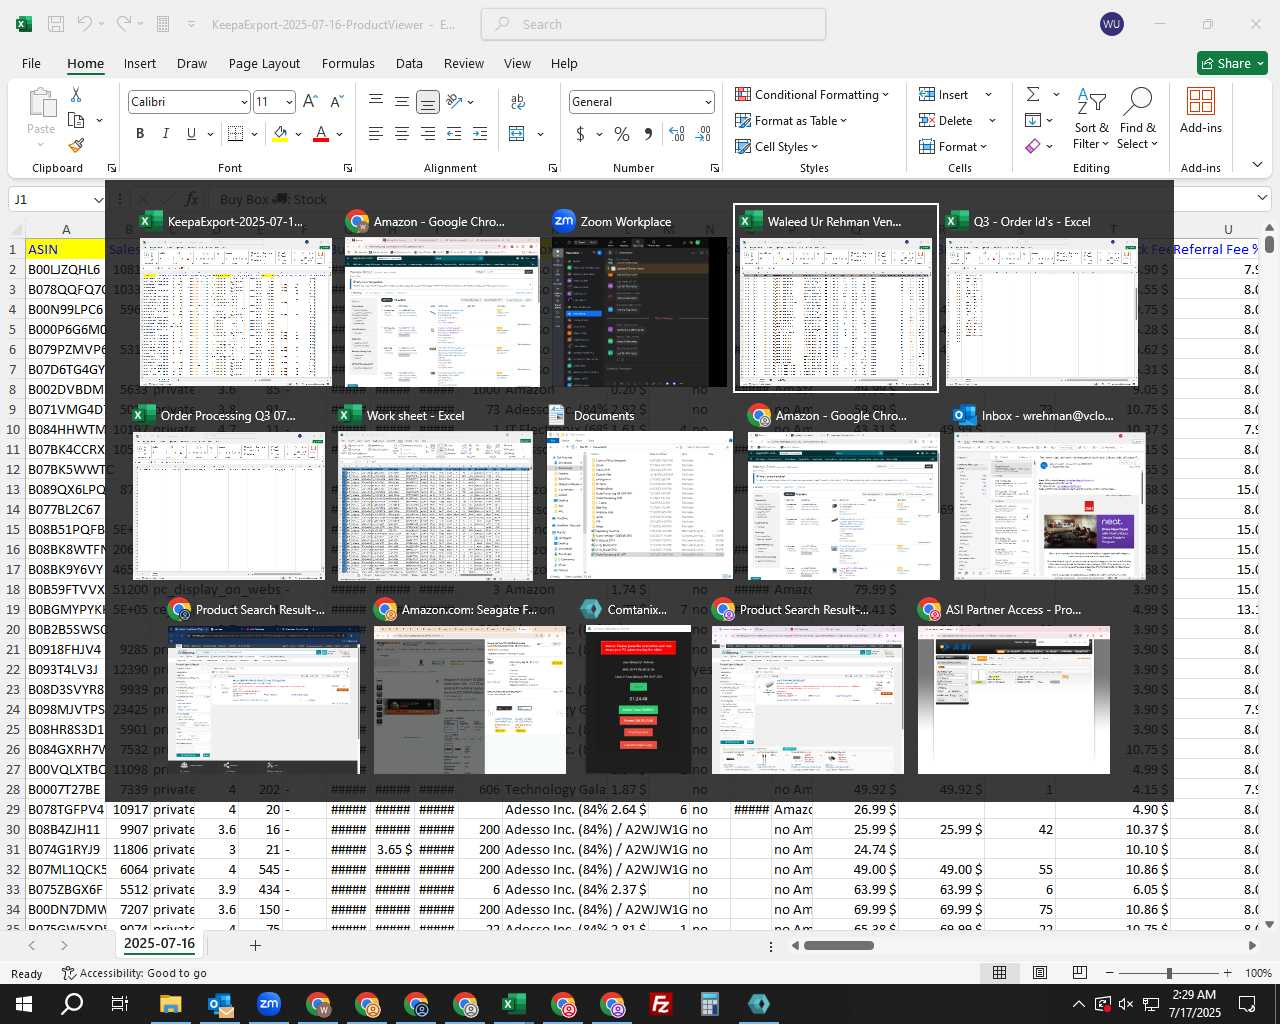Toggle bottom vertical align
The width and height of the screenshot is (1280, 1024).
427,101
